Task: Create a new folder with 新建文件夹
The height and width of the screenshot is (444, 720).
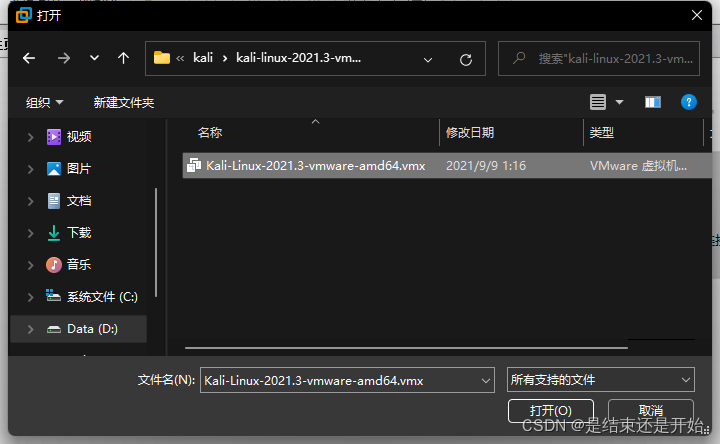Action: [124, 102]
